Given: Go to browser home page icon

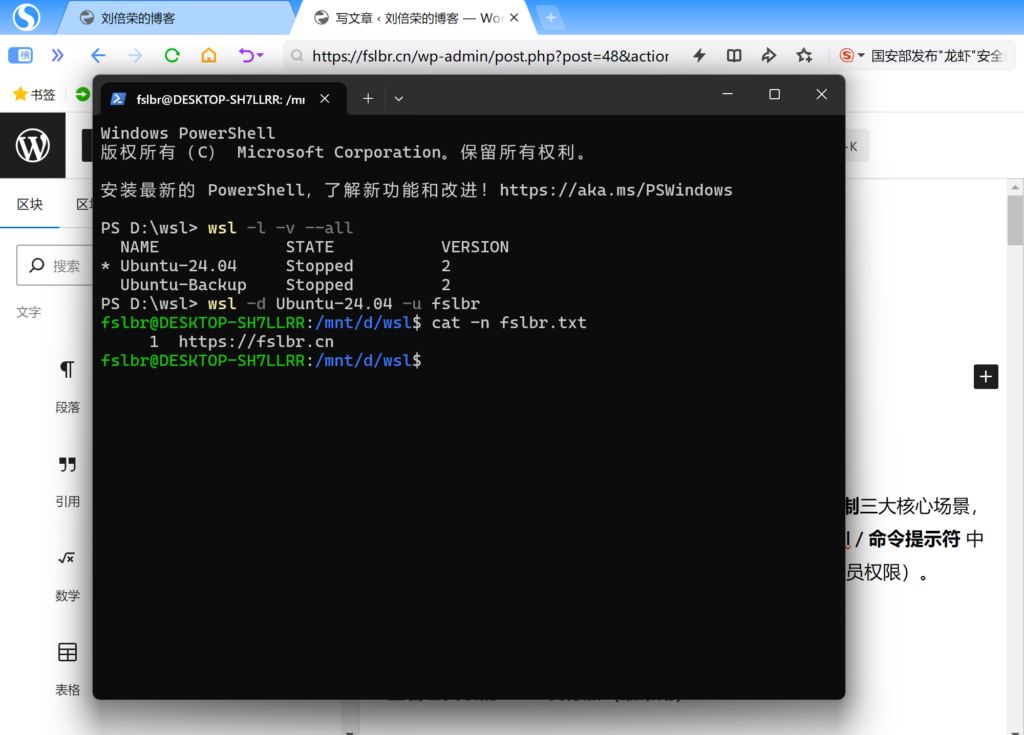Looking at the screenshot, I should point(208,55).
